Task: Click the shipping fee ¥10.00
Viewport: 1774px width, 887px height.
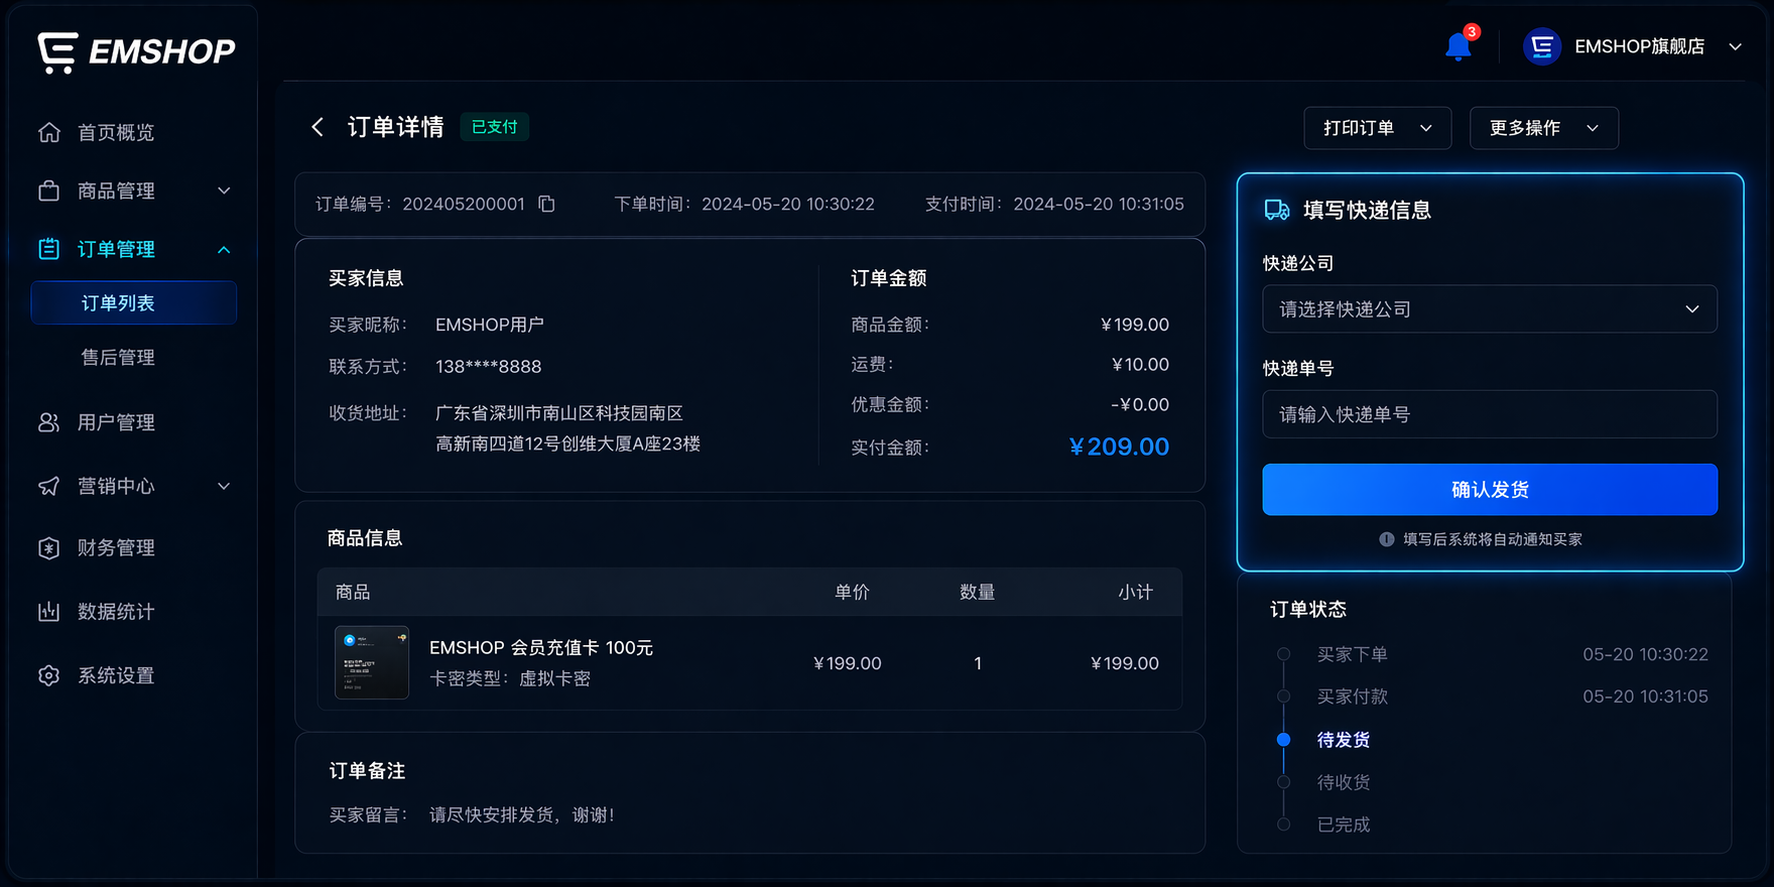Action: pos(1140,365)
